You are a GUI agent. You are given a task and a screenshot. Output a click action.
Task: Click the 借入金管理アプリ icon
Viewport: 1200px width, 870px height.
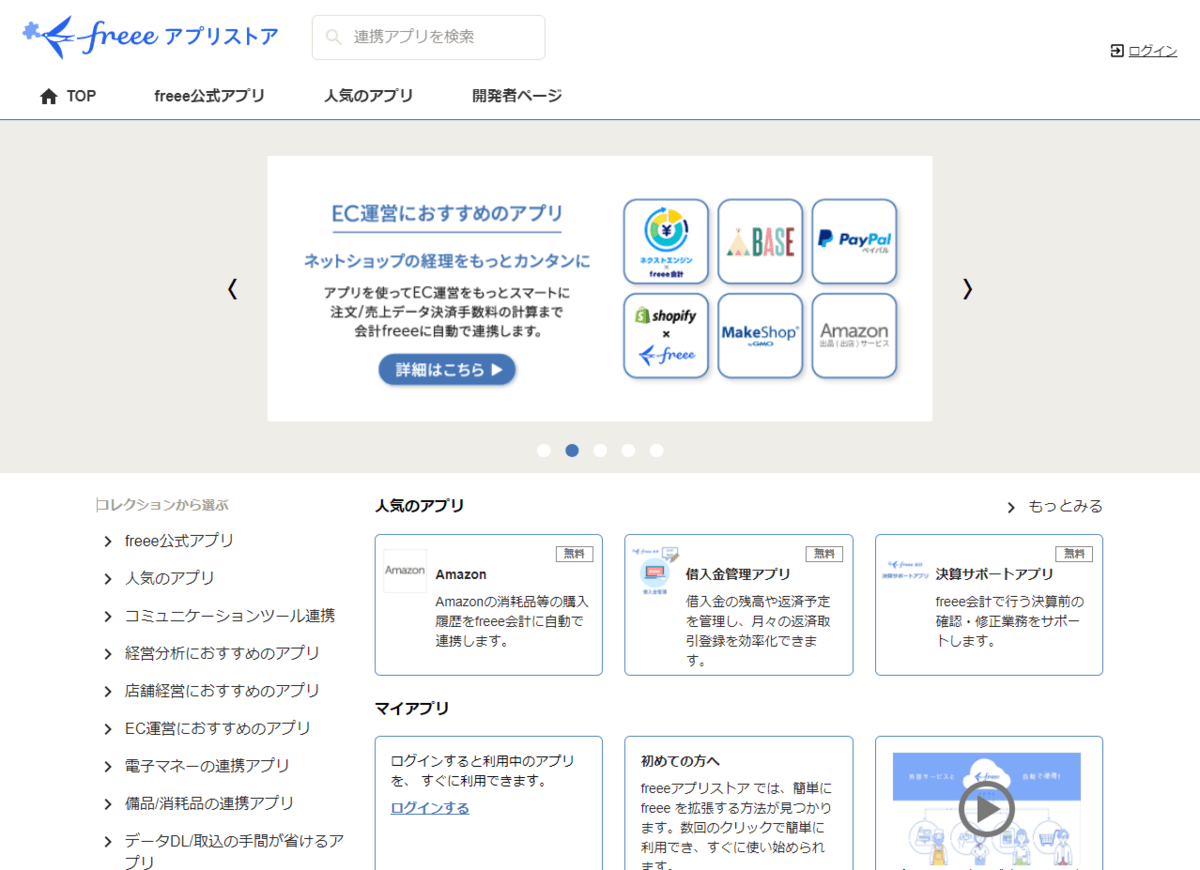[655, 572]
